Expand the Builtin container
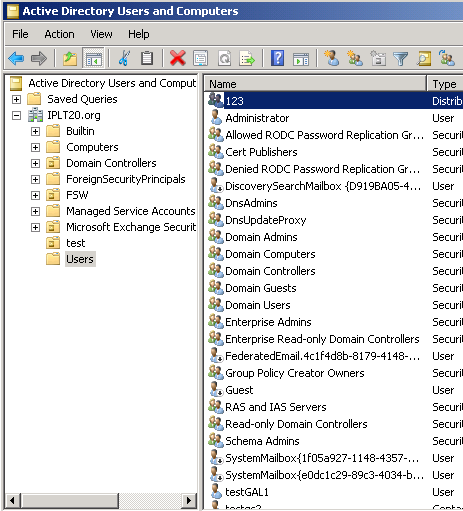463x511 pixels. click(x=35, y=131)
